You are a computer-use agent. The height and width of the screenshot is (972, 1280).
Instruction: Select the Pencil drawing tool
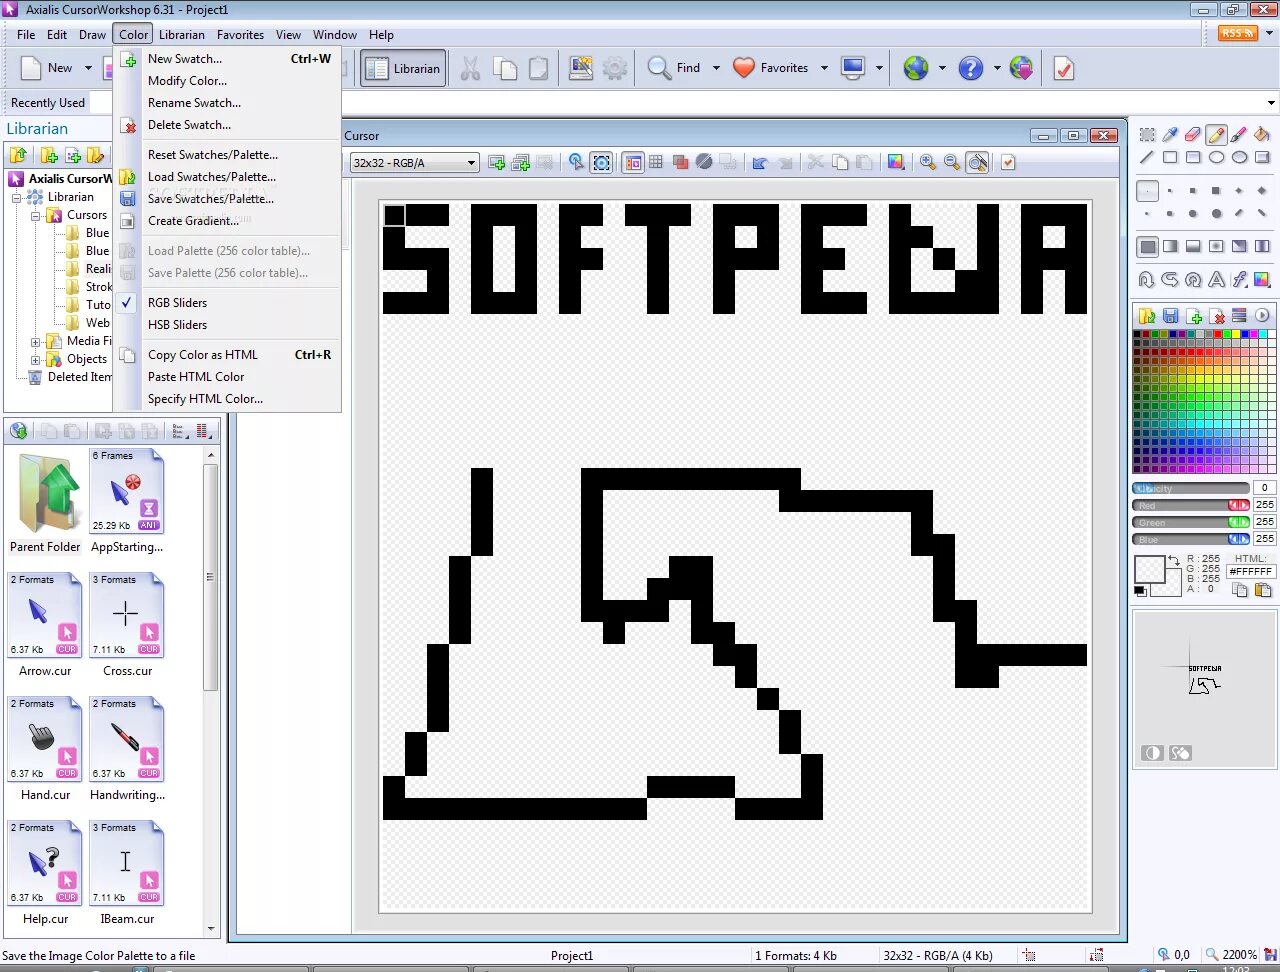1216,134
